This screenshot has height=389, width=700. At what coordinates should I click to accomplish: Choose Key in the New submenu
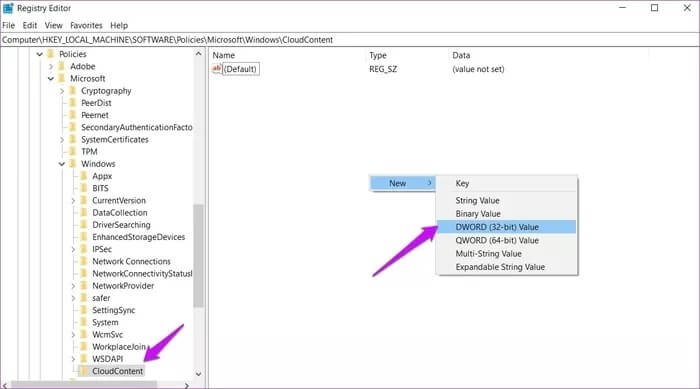(x=506, y=183)
